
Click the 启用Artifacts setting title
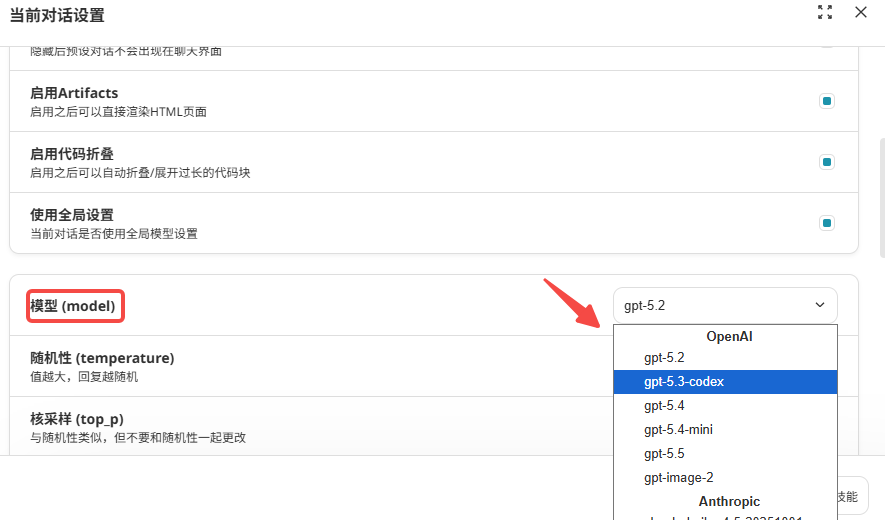pos(74,93)
